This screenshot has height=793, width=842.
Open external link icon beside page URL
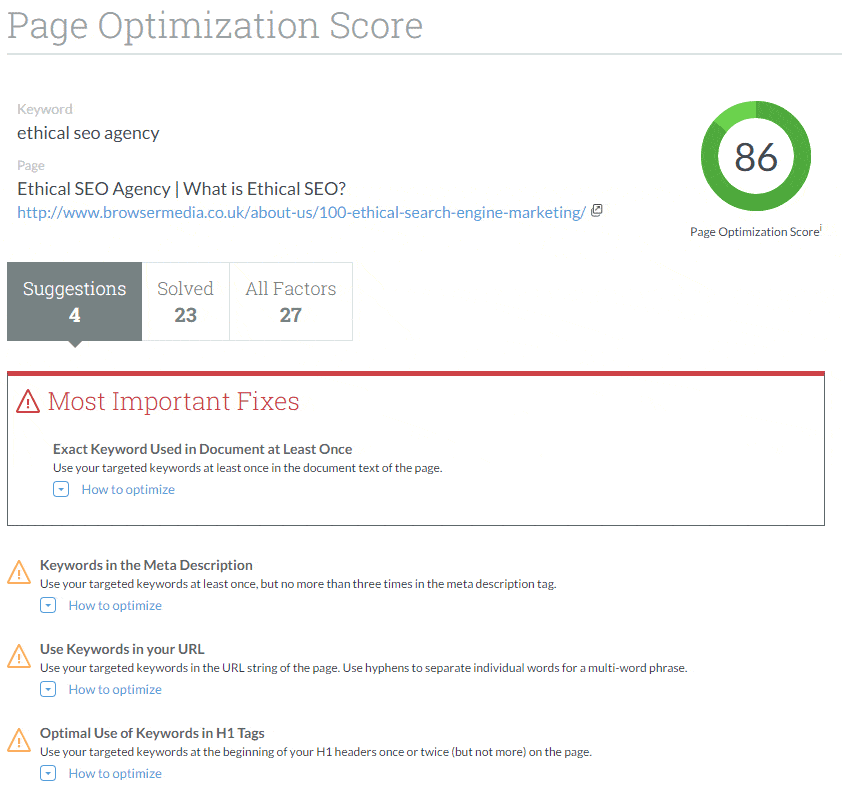(x=597, y=210)
